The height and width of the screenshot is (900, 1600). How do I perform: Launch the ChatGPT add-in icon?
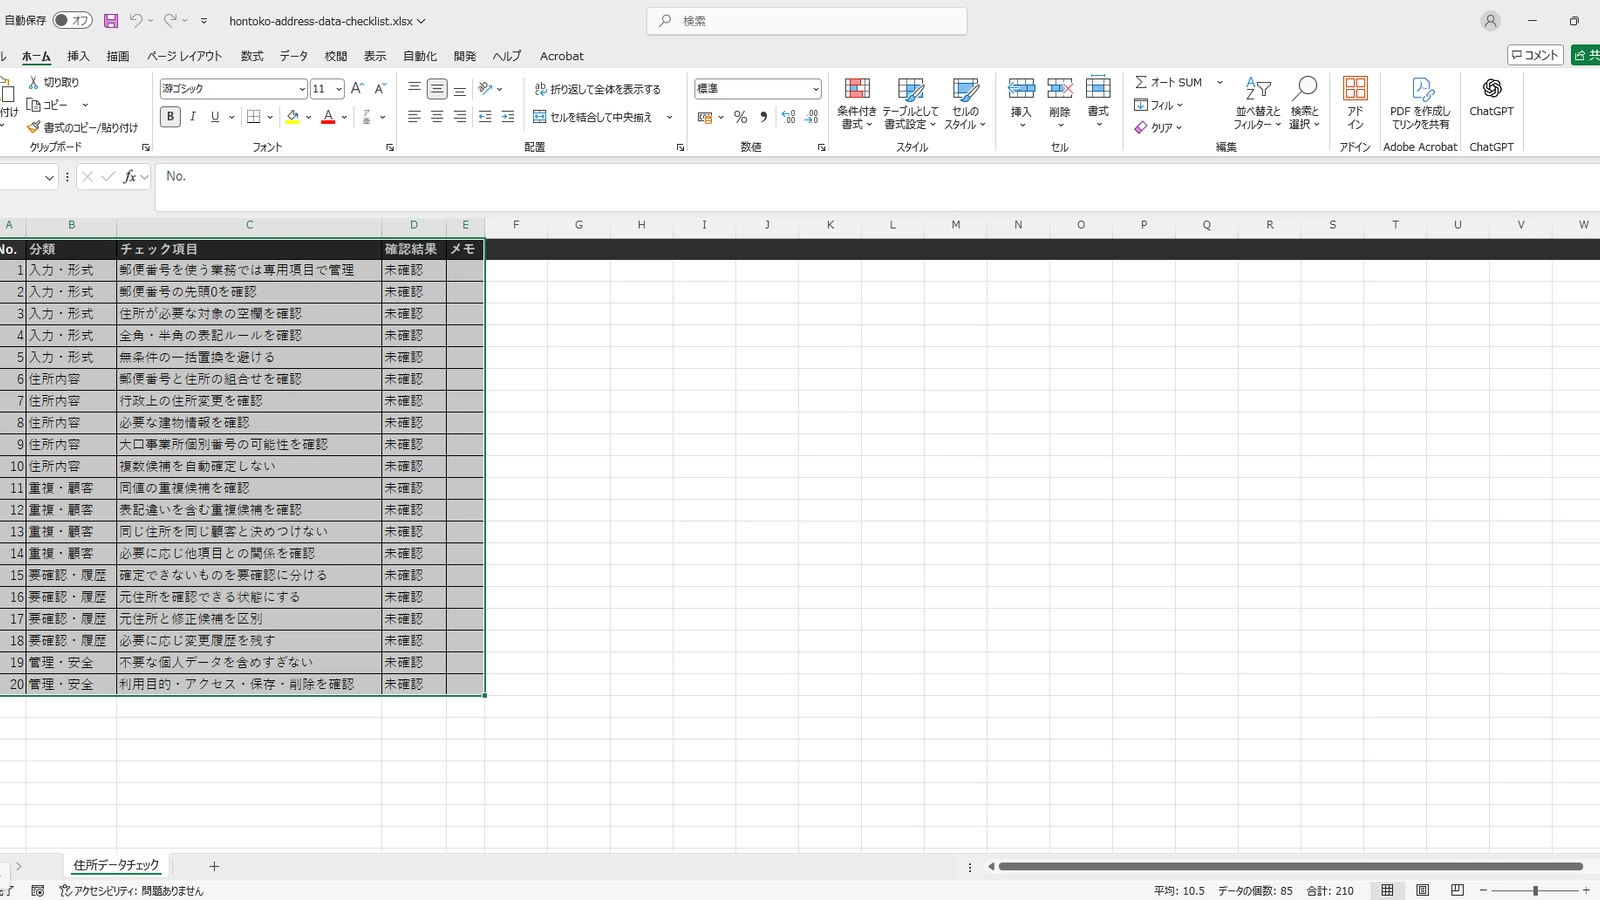coord(1491,98)
